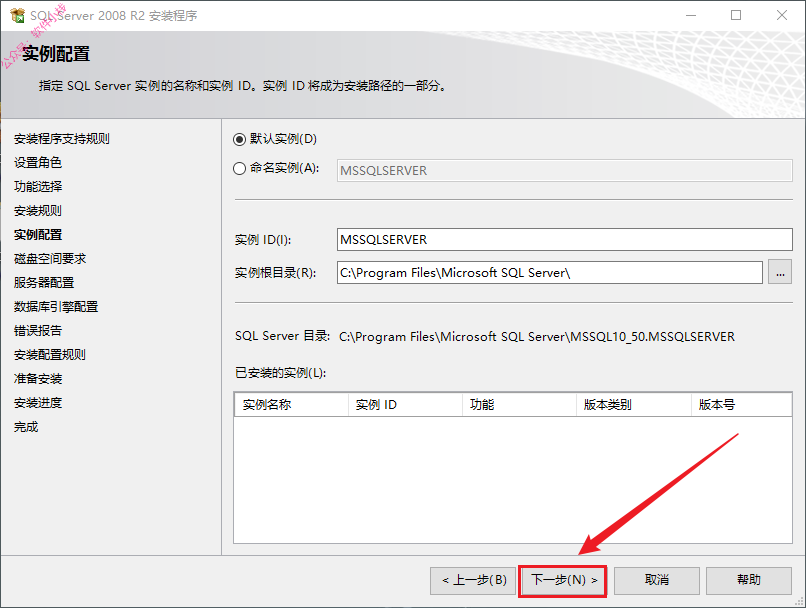Image resolution: width=806 pixels, height=608 pixels.
Task: Click the 实例根目录(R) path field
Action: click(549, 272)
